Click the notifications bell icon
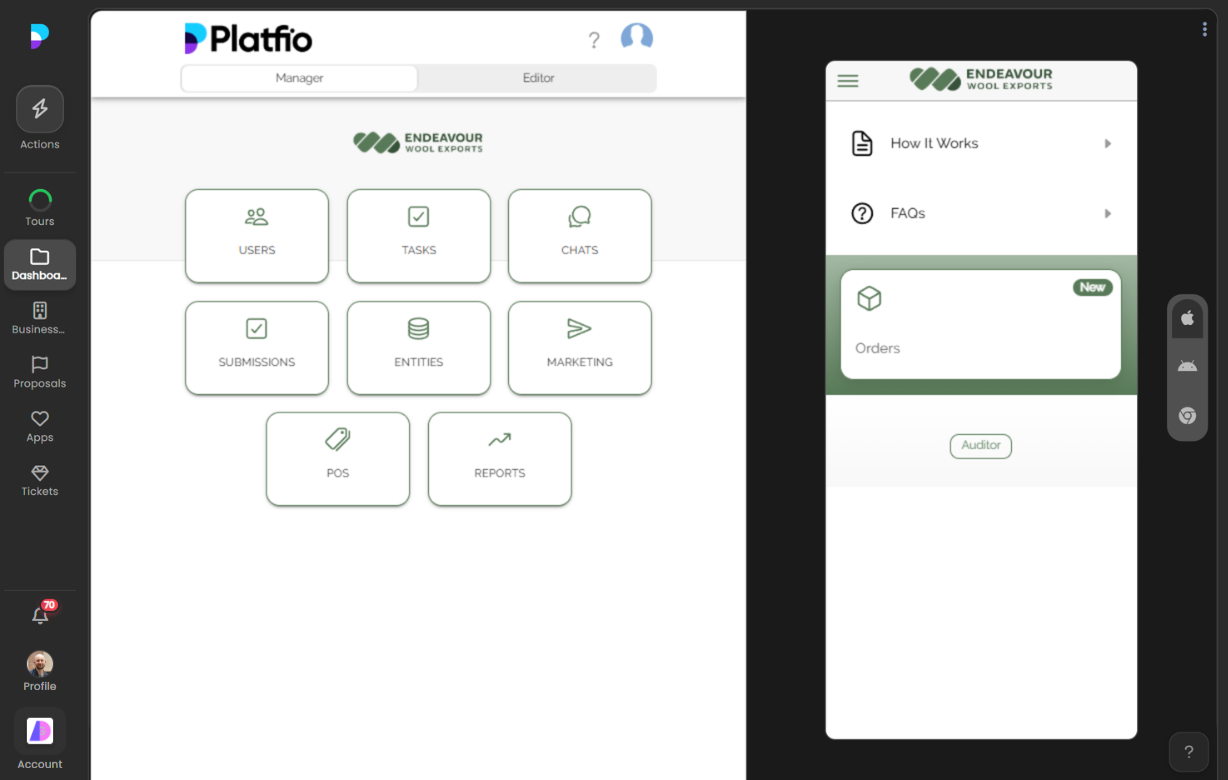The width and height of the screenshot is (1228, 780). coord(40,616)
